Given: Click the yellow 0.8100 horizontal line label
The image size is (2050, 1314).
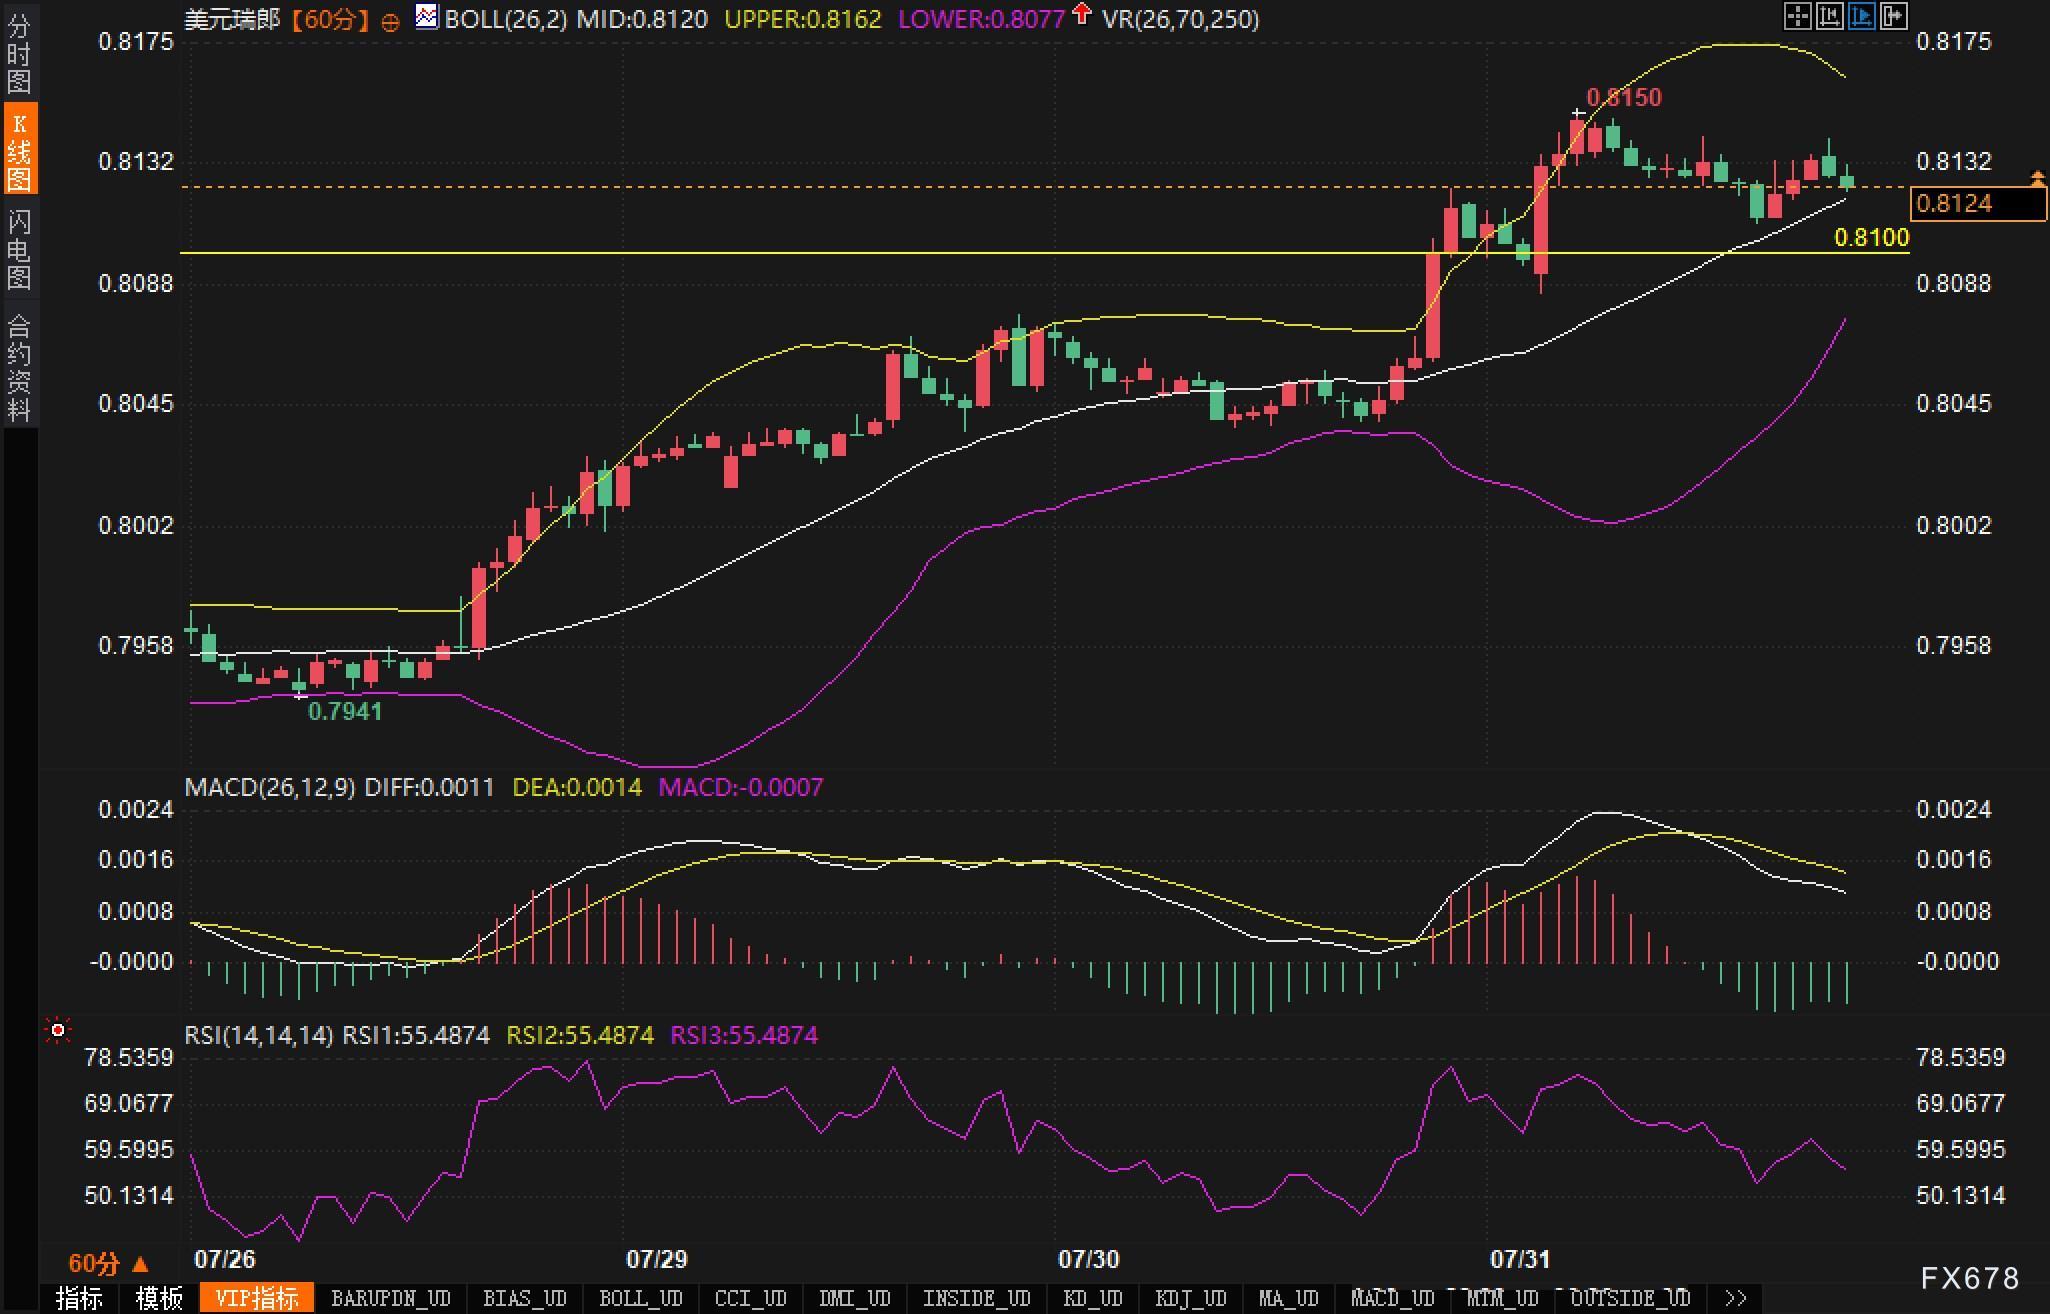Looking at the screenshot, I should (1871, 238).
